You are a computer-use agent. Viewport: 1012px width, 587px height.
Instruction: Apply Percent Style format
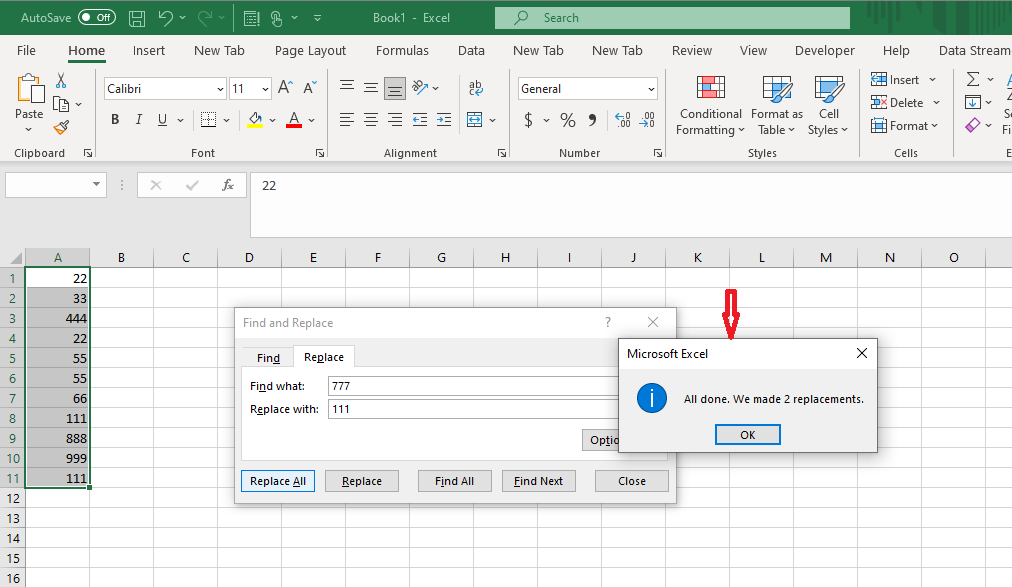(x=568, y=120)
